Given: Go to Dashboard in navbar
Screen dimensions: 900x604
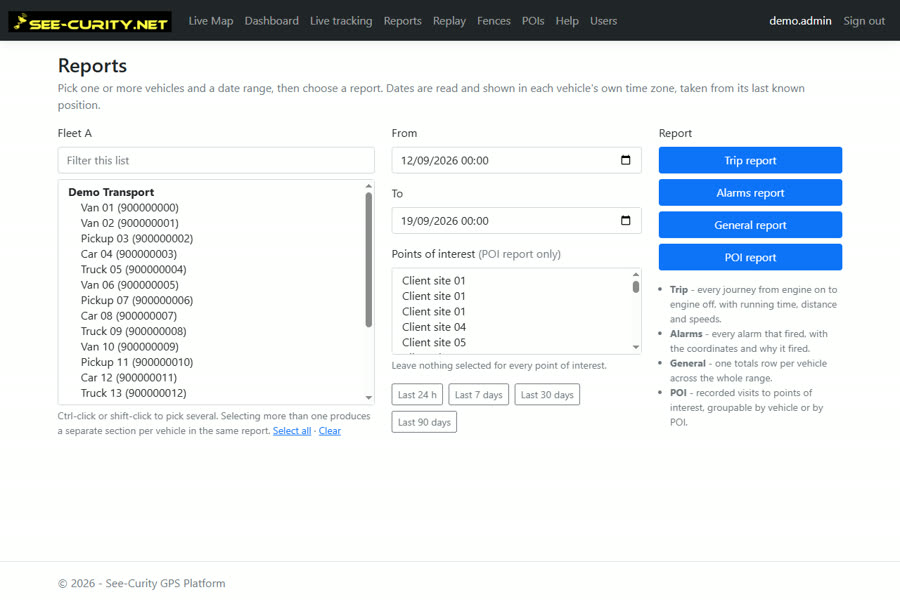Looking at the screenshot, I should point(271,21).
